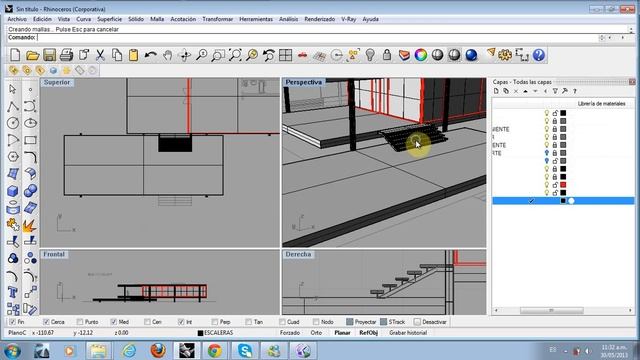Toggle the Forzado status bar button

290,333
